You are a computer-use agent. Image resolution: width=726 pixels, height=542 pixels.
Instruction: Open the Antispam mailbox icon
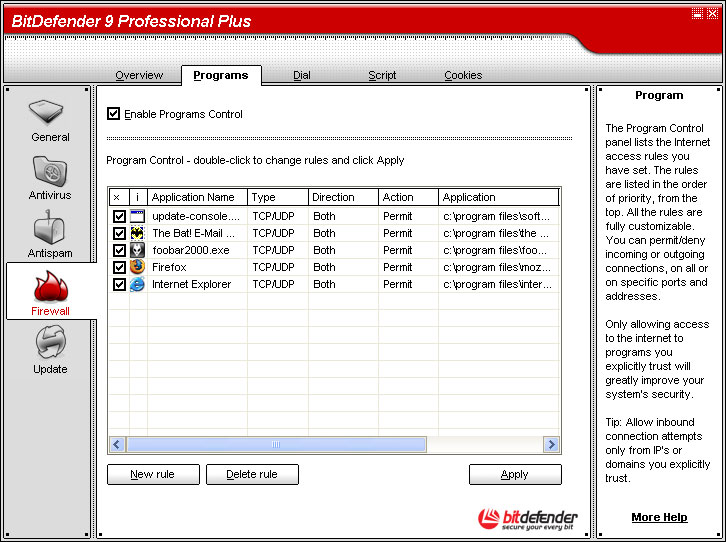[50, 228]
